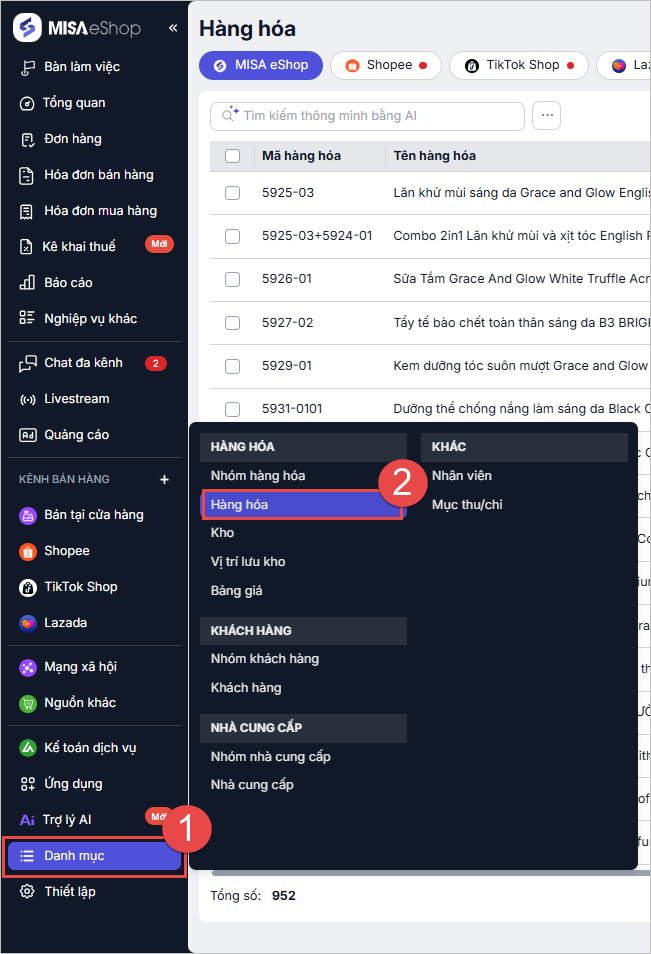
Task: Open Chat đa kênh icon
Action: pyautogui.click(x=27, y=364)
